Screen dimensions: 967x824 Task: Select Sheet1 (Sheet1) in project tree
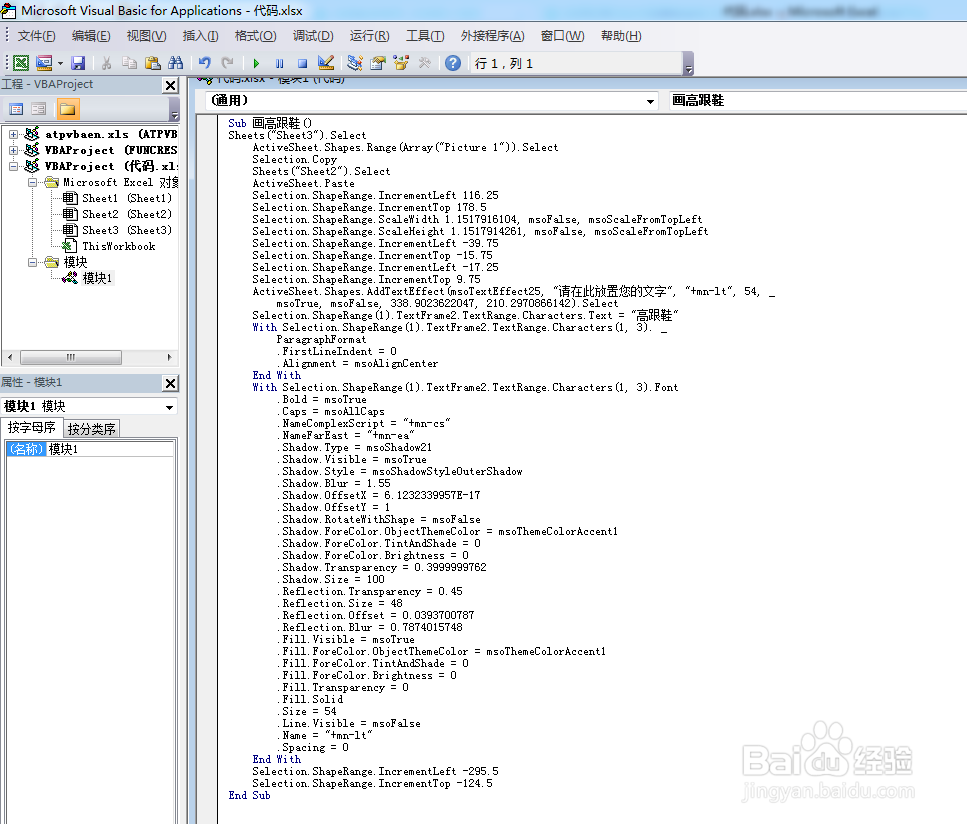[126, 198]
